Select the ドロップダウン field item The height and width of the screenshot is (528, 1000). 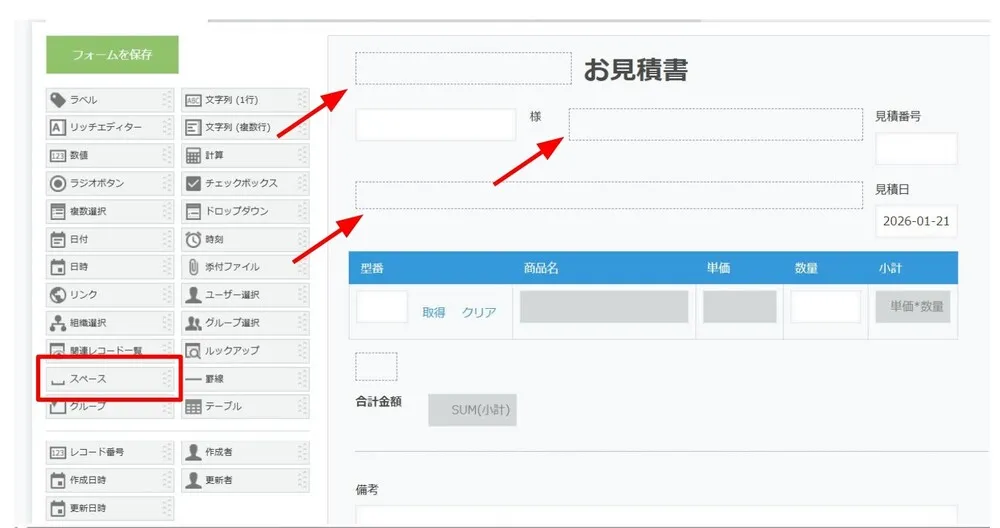[x=244, y=212]
